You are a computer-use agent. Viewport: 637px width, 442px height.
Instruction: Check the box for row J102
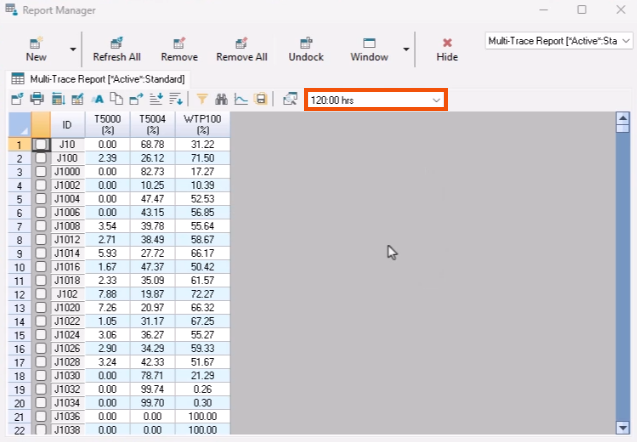click(x=41, y=294)
